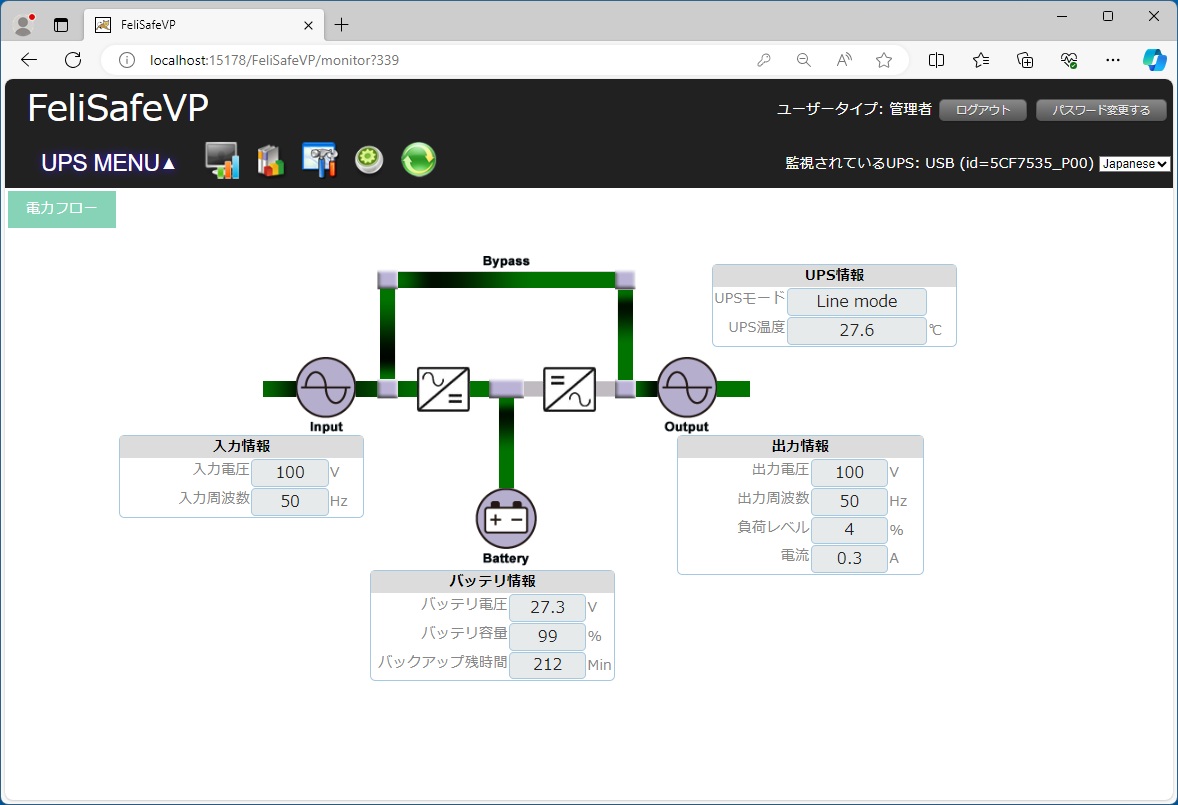Click the パスワード変更する button

(1100, 110)
